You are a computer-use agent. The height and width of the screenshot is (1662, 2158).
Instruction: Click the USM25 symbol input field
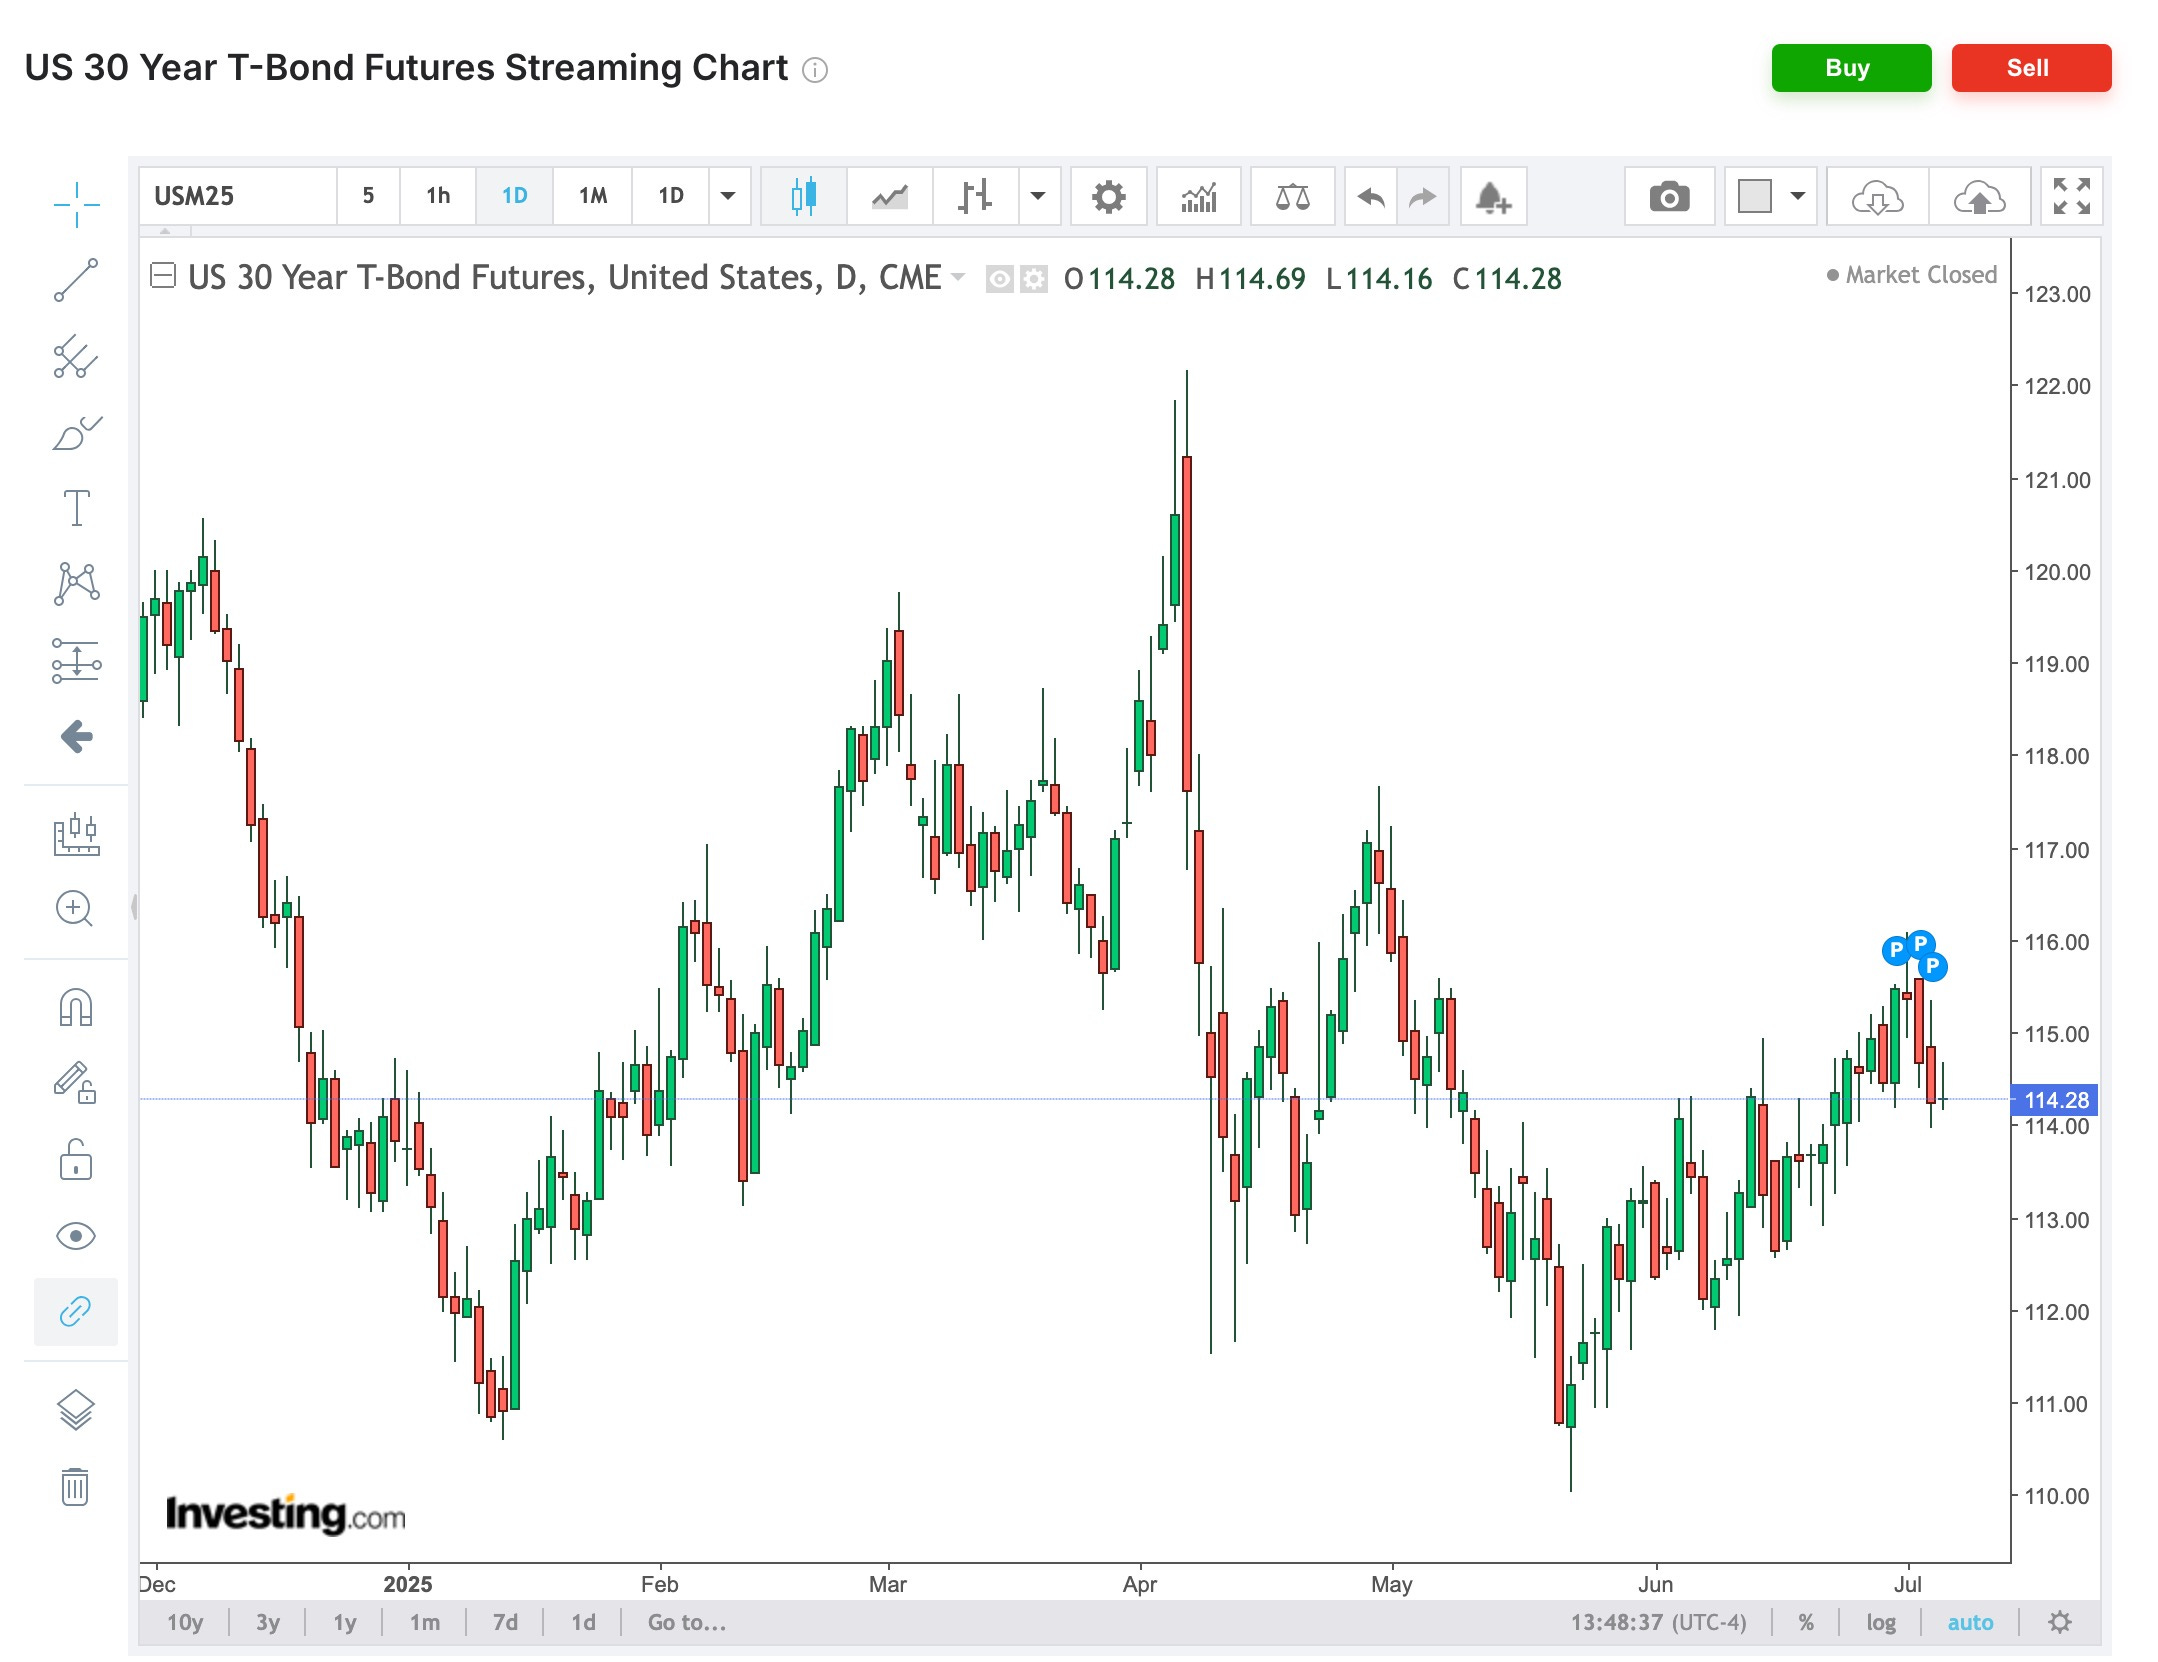point(238,196)
